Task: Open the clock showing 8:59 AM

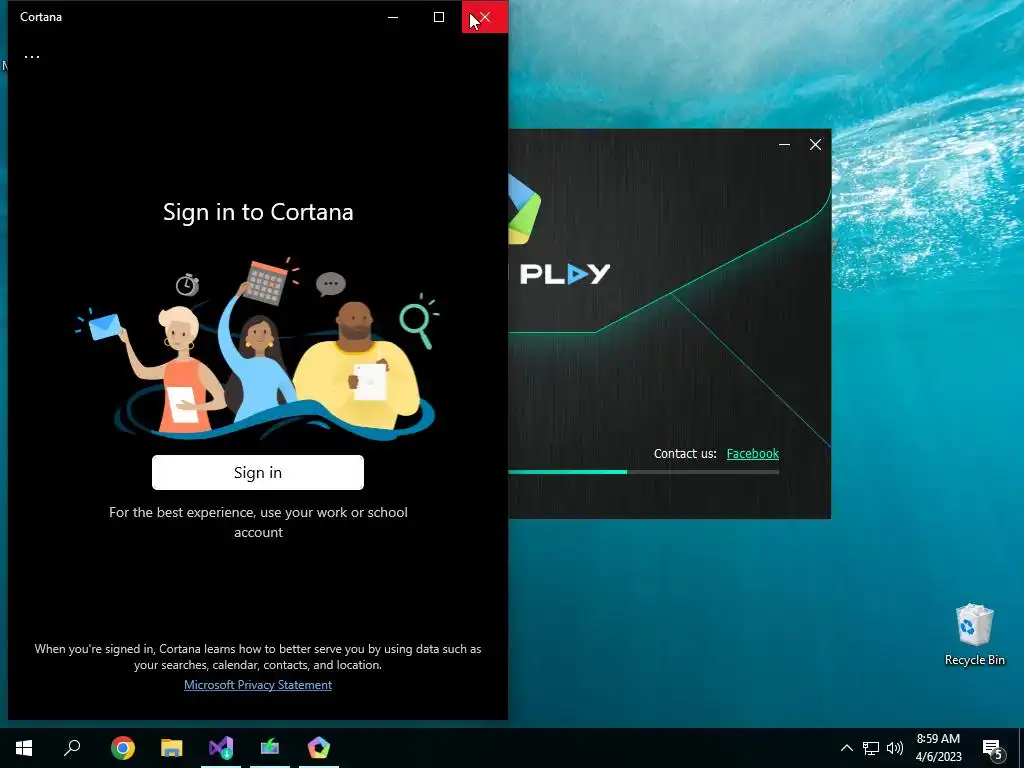Action: pos(938,748)
